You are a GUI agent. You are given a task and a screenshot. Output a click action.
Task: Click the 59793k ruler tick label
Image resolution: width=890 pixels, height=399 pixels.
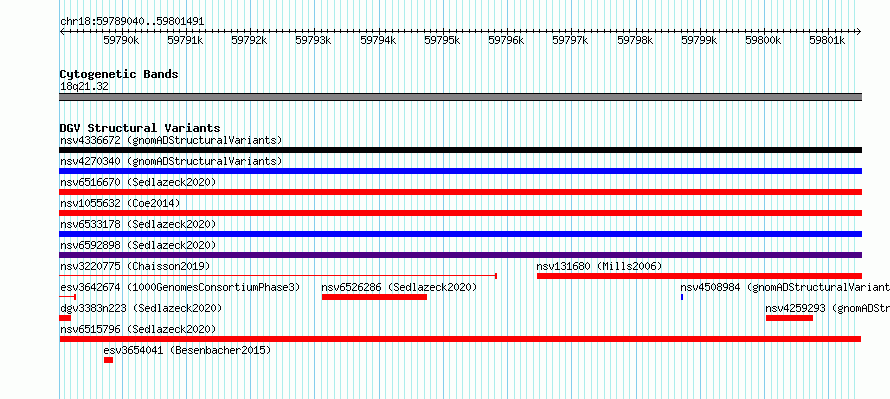313,40
